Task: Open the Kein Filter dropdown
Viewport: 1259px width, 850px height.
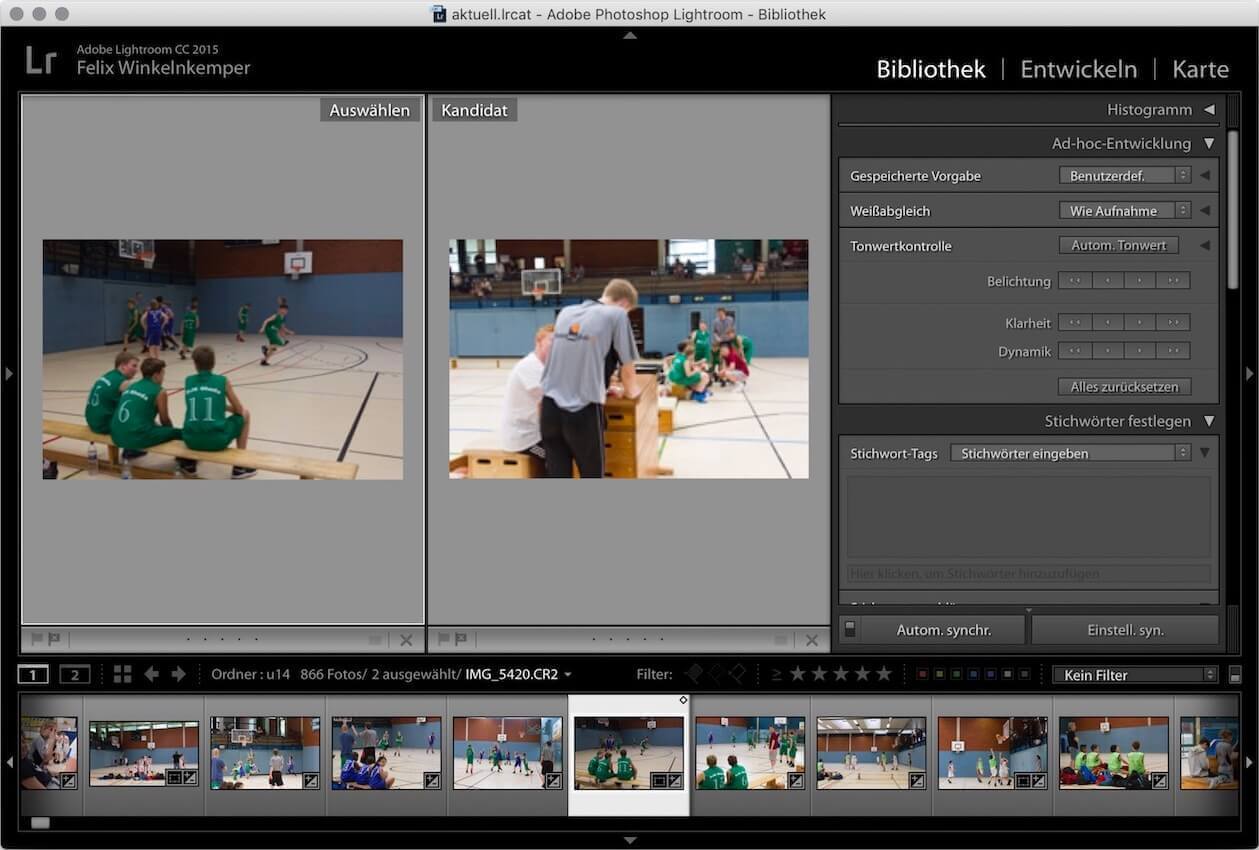Action: pos(1135,675)
